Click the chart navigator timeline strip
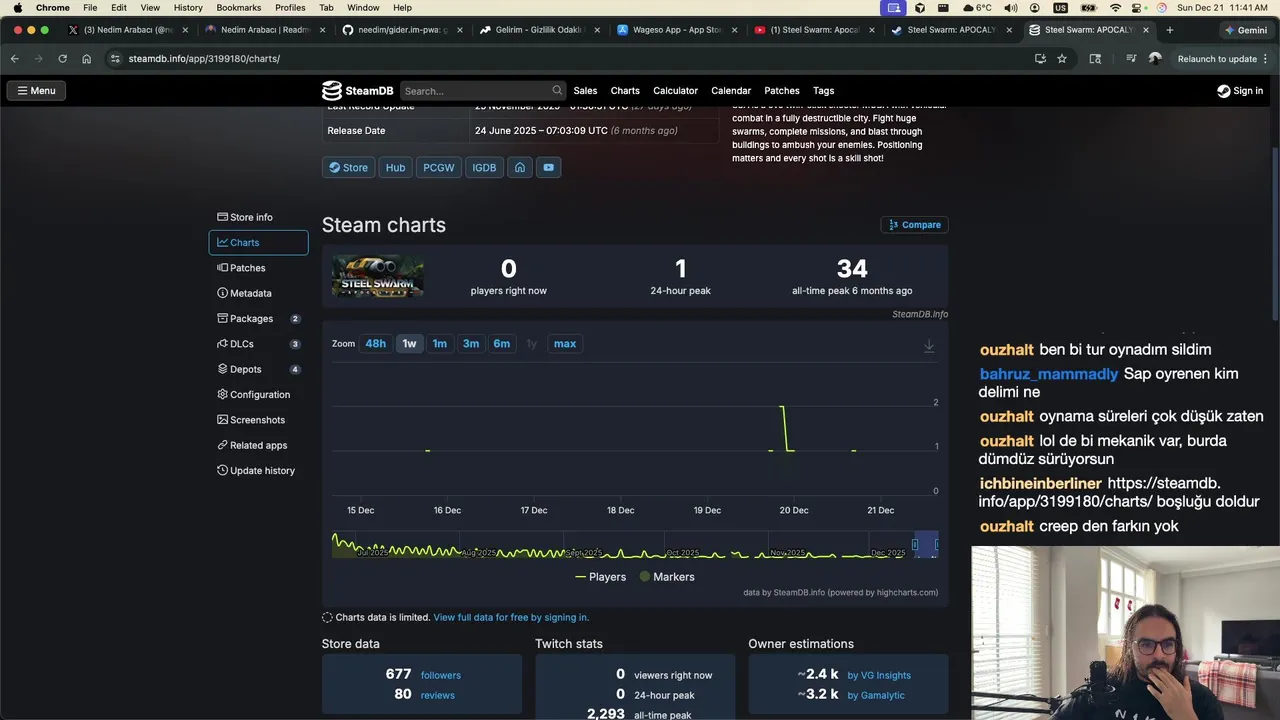Screen dimensions: 1280x720 tap(635, 545)
